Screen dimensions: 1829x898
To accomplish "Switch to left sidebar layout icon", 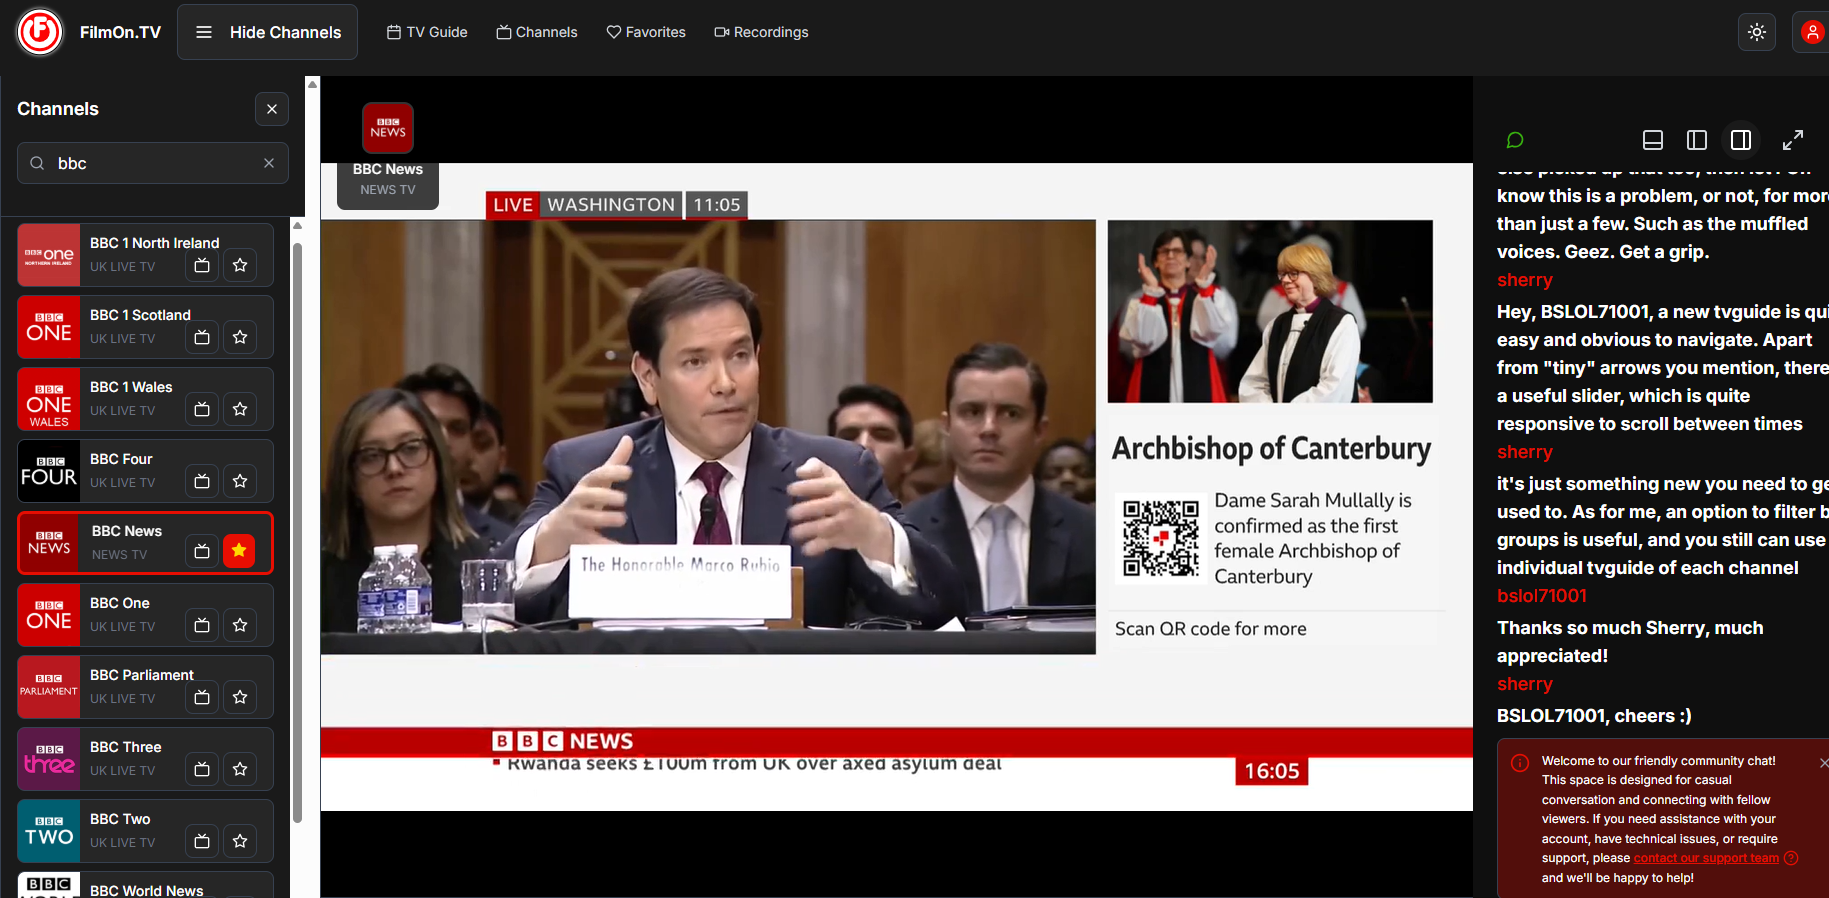I will (x=1697, y=140).
